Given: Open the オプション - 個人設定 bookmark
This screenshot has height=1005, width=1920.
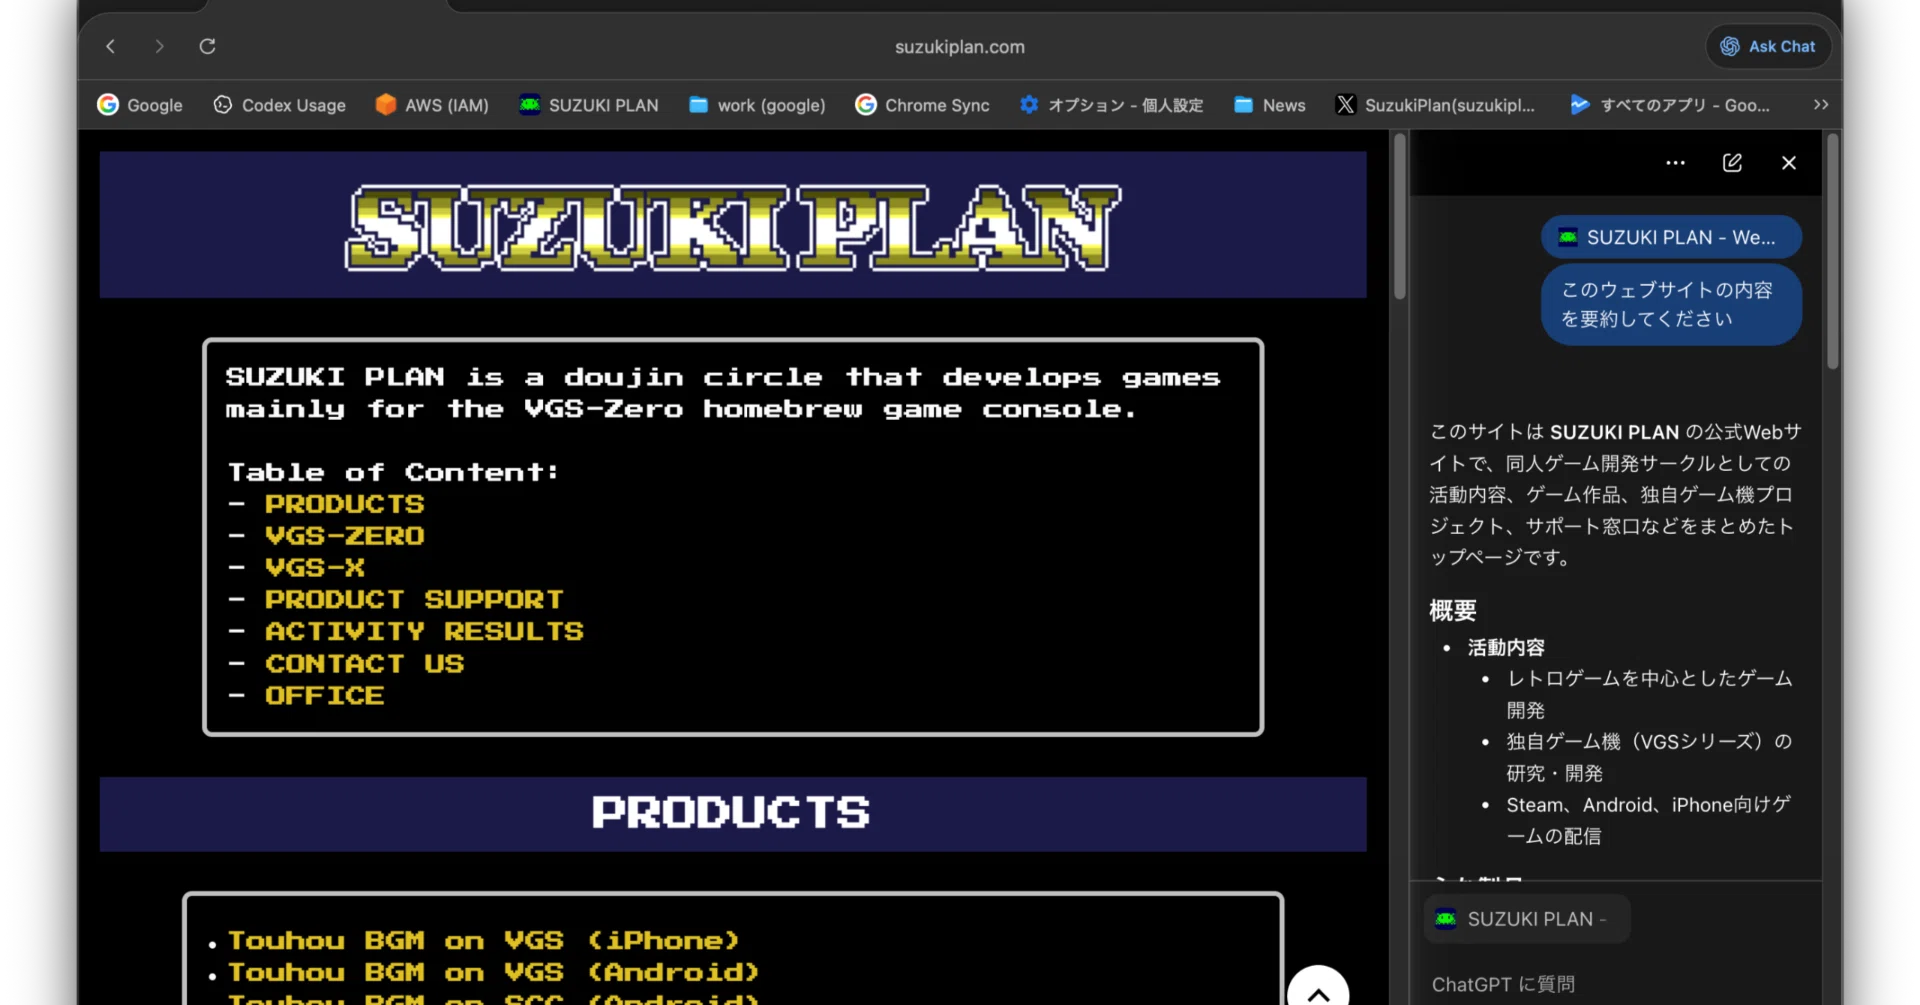Looking at the screenshot, I should [1111, 105].
